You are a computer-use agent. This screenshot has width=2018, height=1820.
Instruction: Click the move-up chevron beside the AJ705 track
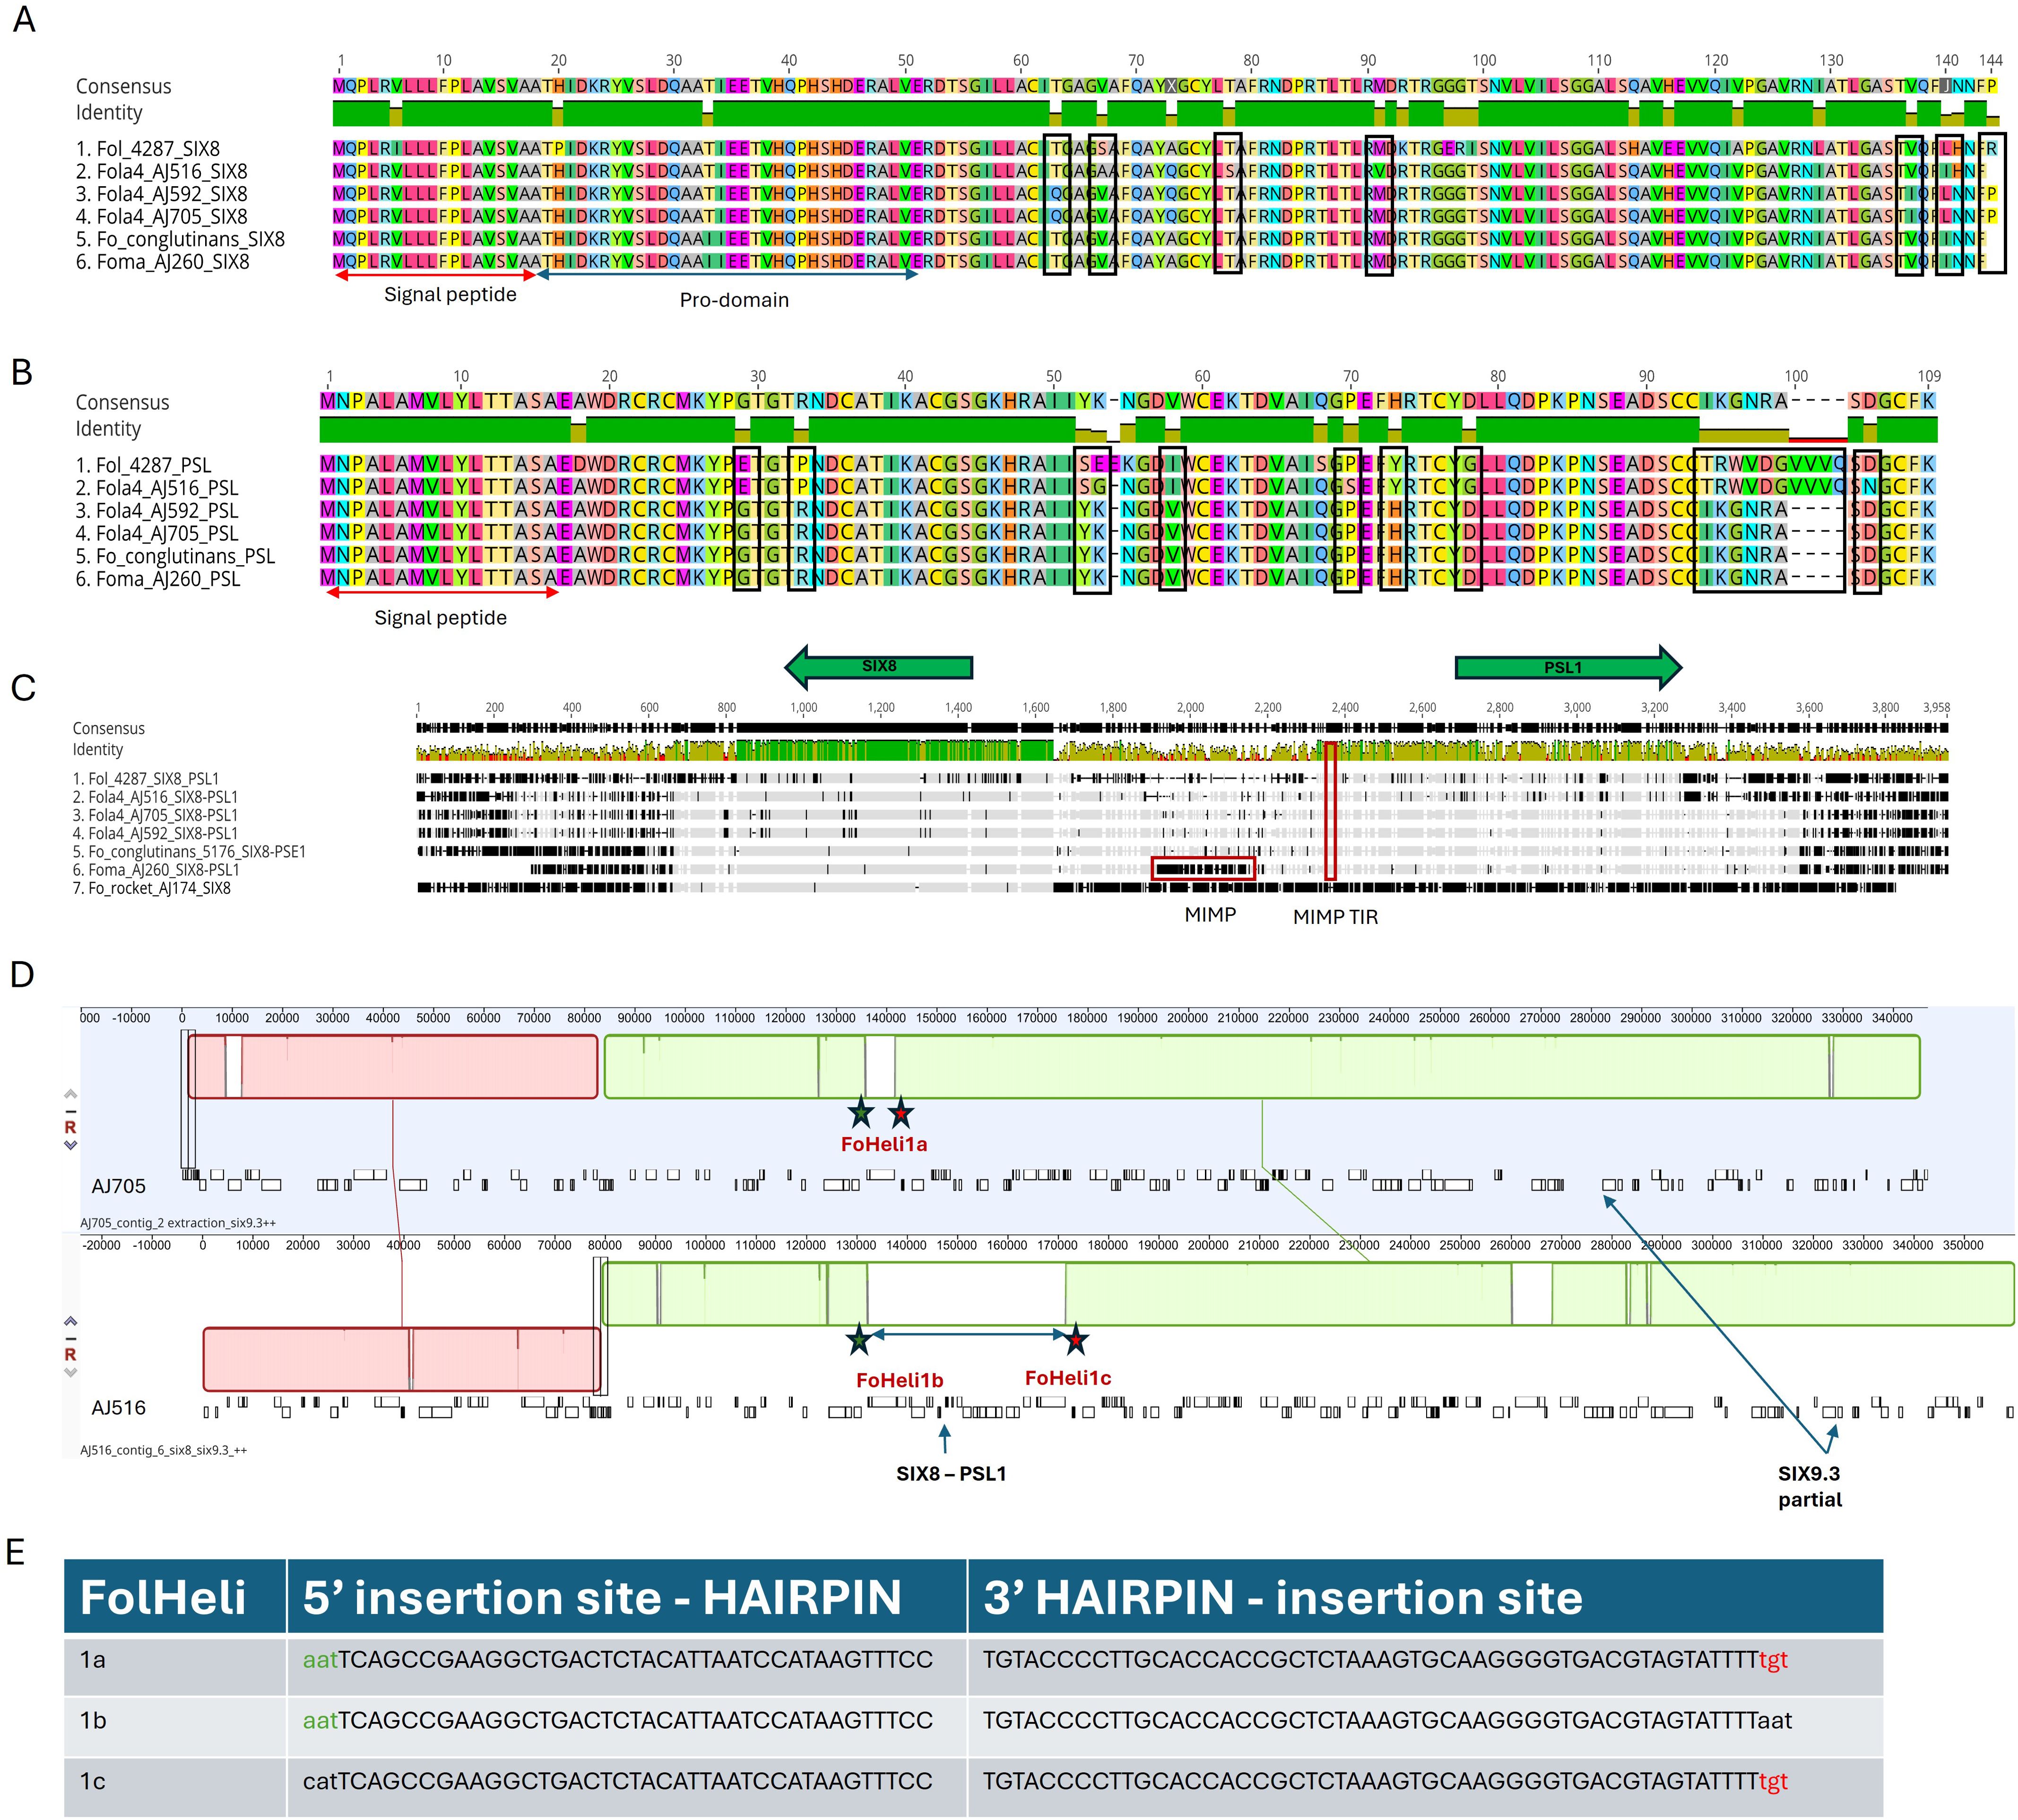[x=70, y=1094]
